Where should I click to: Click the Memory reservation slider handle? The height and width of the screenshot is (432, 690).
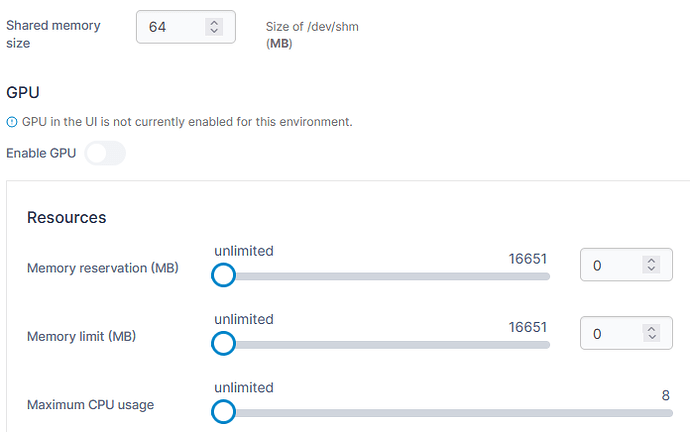223,275
